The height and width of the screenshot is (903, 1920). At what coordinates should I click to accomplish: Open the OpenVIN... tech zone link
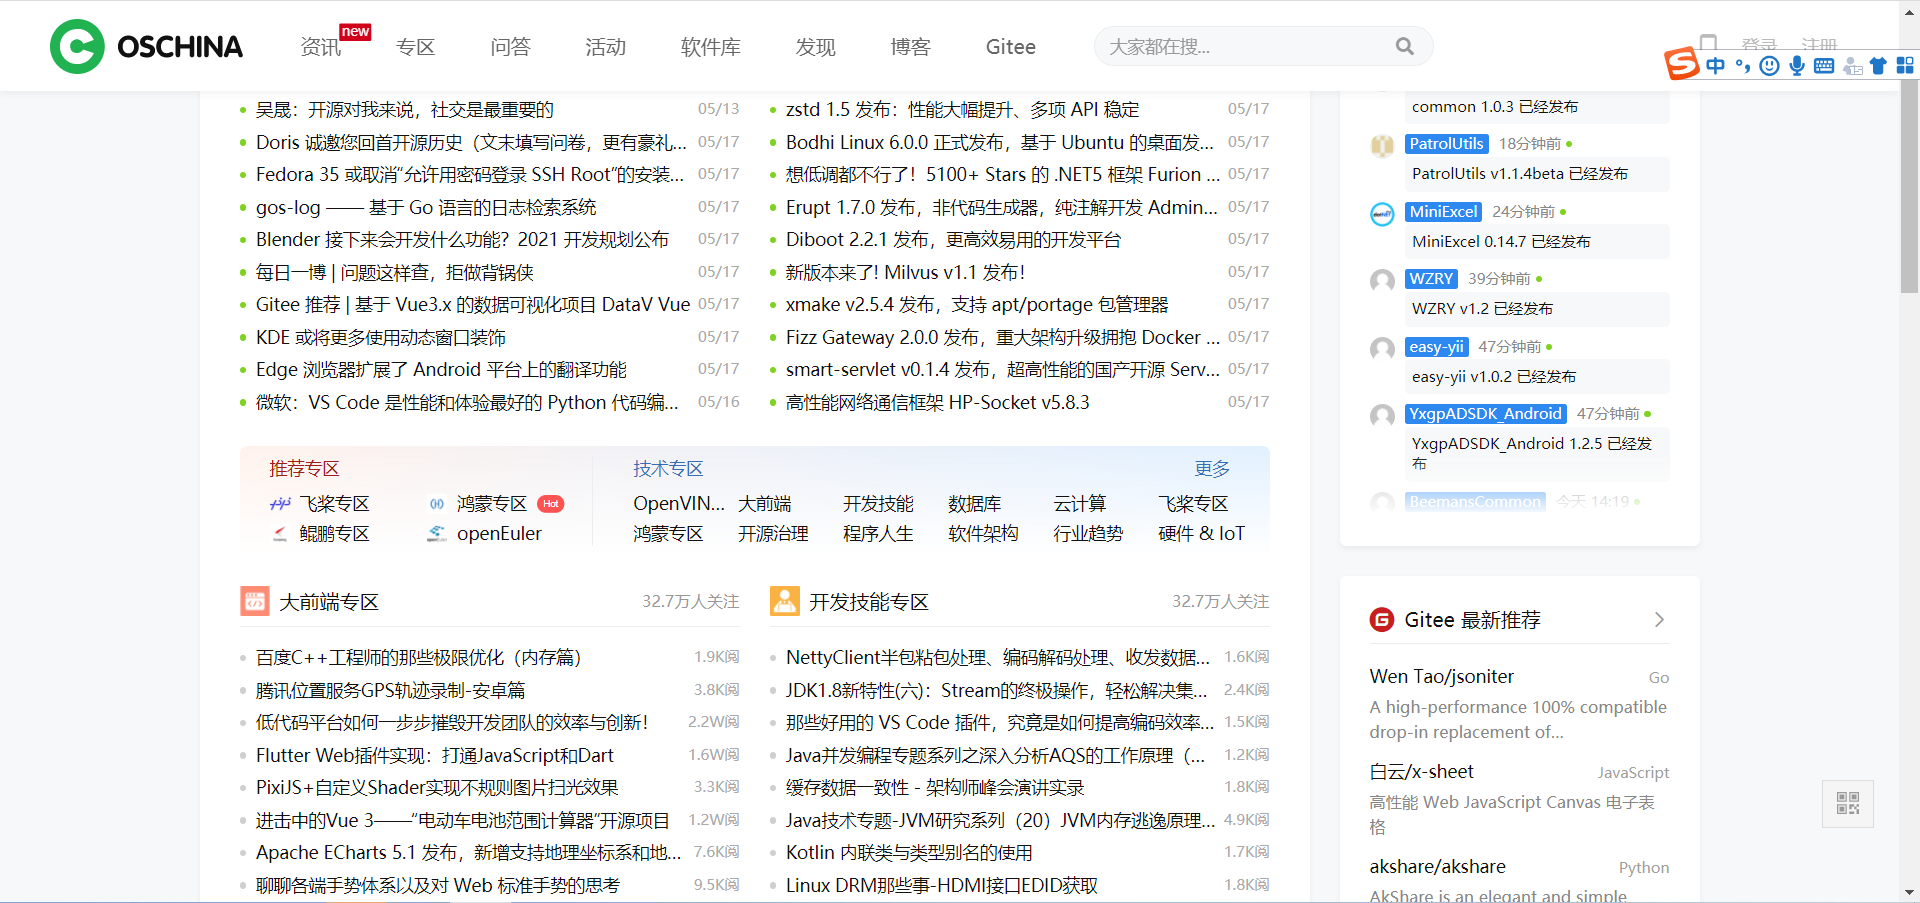(678, 504)
